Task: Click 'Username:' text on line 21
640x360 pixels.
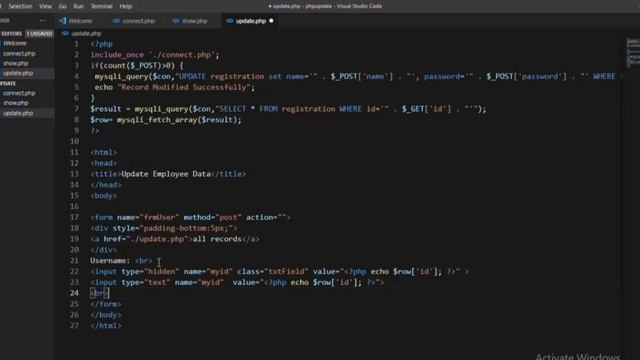Action: click(x=110, y=260)
